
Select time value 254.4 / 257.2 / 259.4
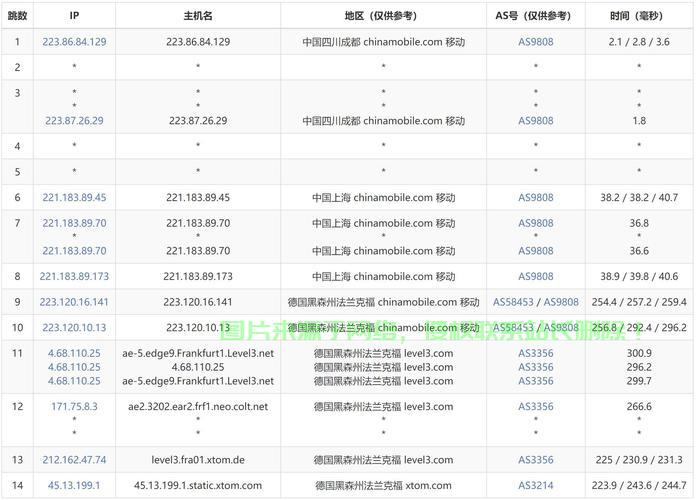click(x=639, y=302)
